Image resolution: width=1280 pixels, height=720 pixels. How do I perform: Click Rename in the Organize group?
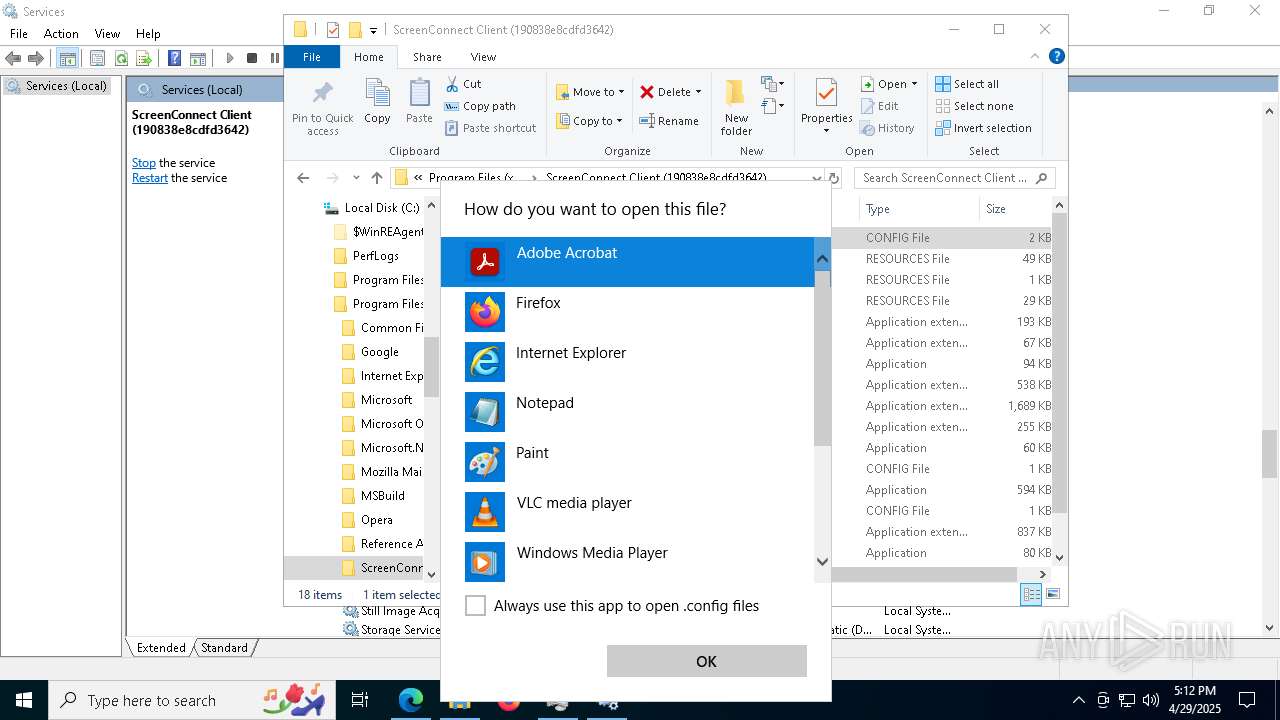pyautogui.click(x=669, y=121)
